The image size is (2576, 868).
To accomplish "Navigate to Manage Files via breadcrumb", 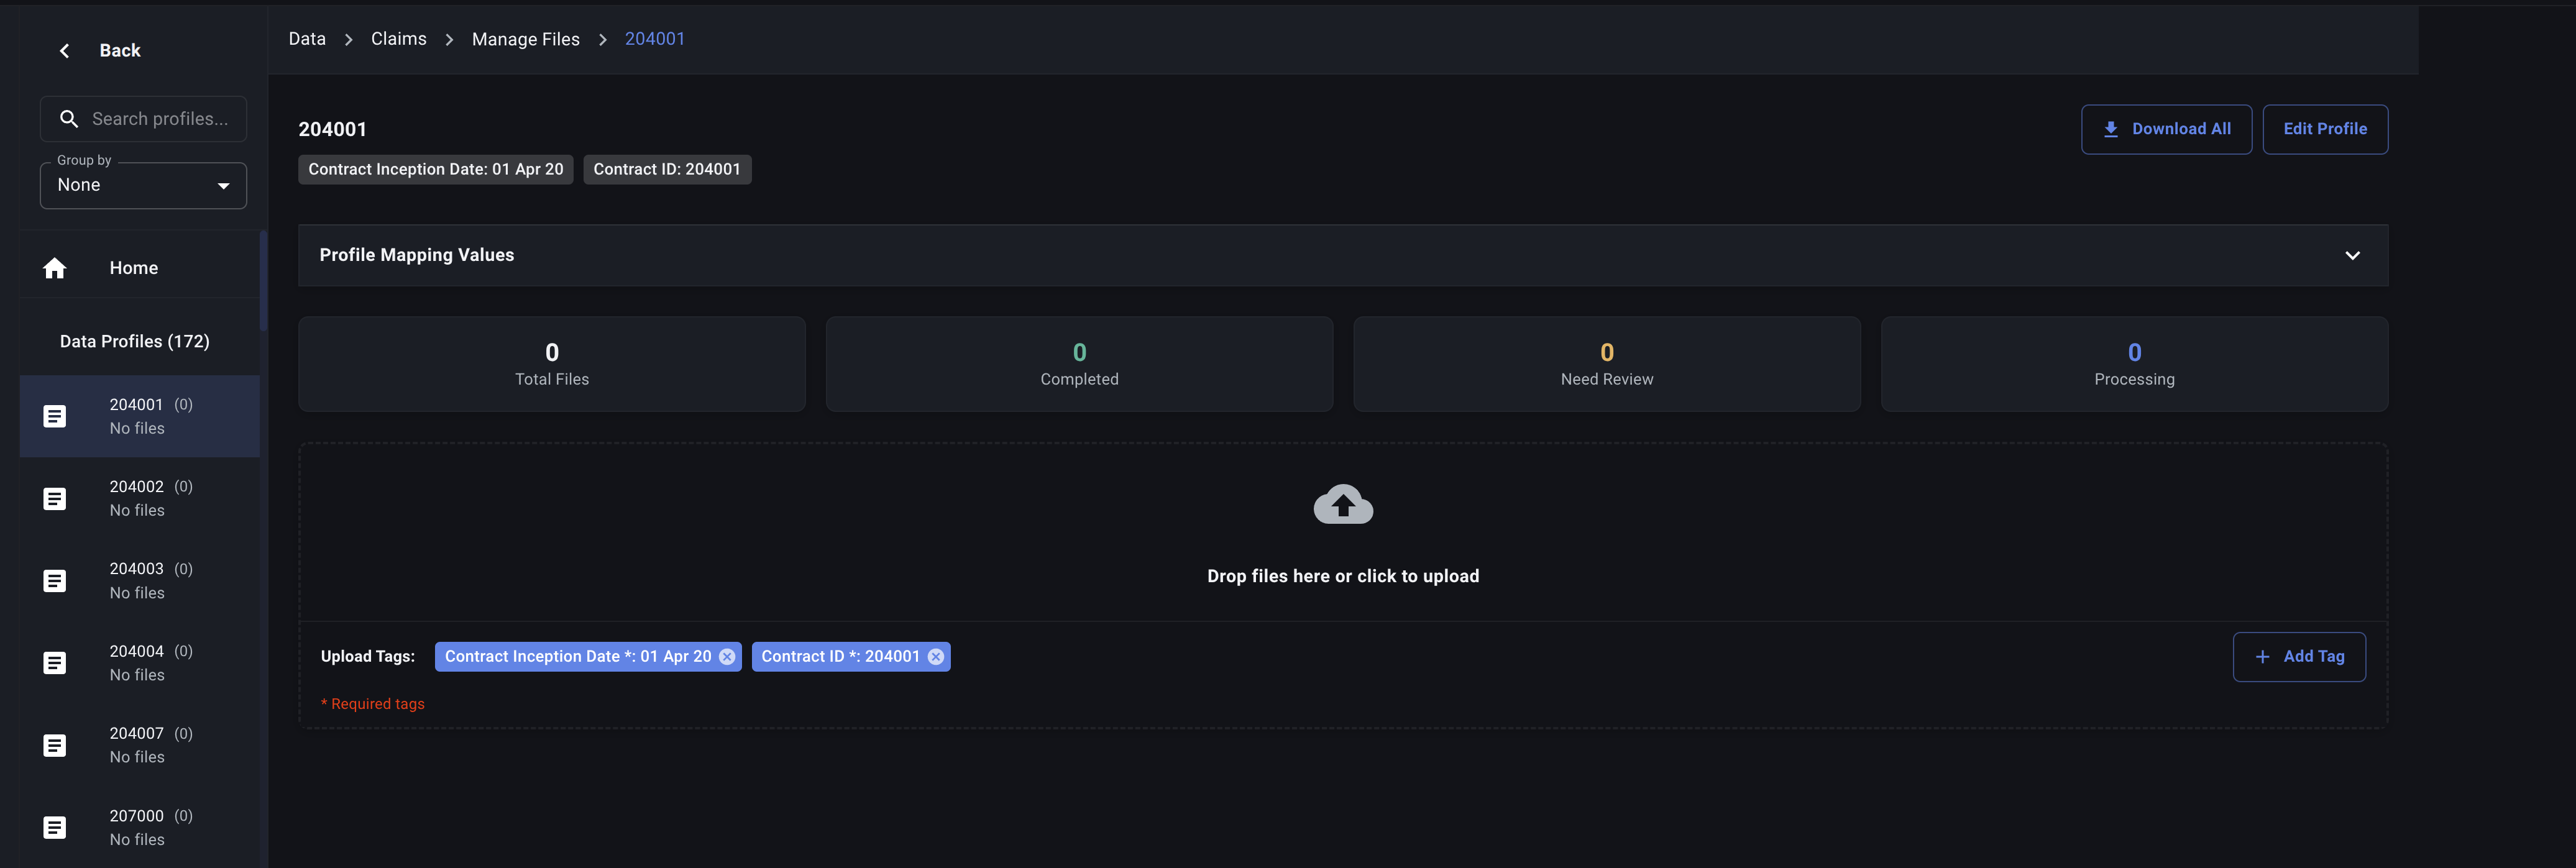I will tap(525, 38).
